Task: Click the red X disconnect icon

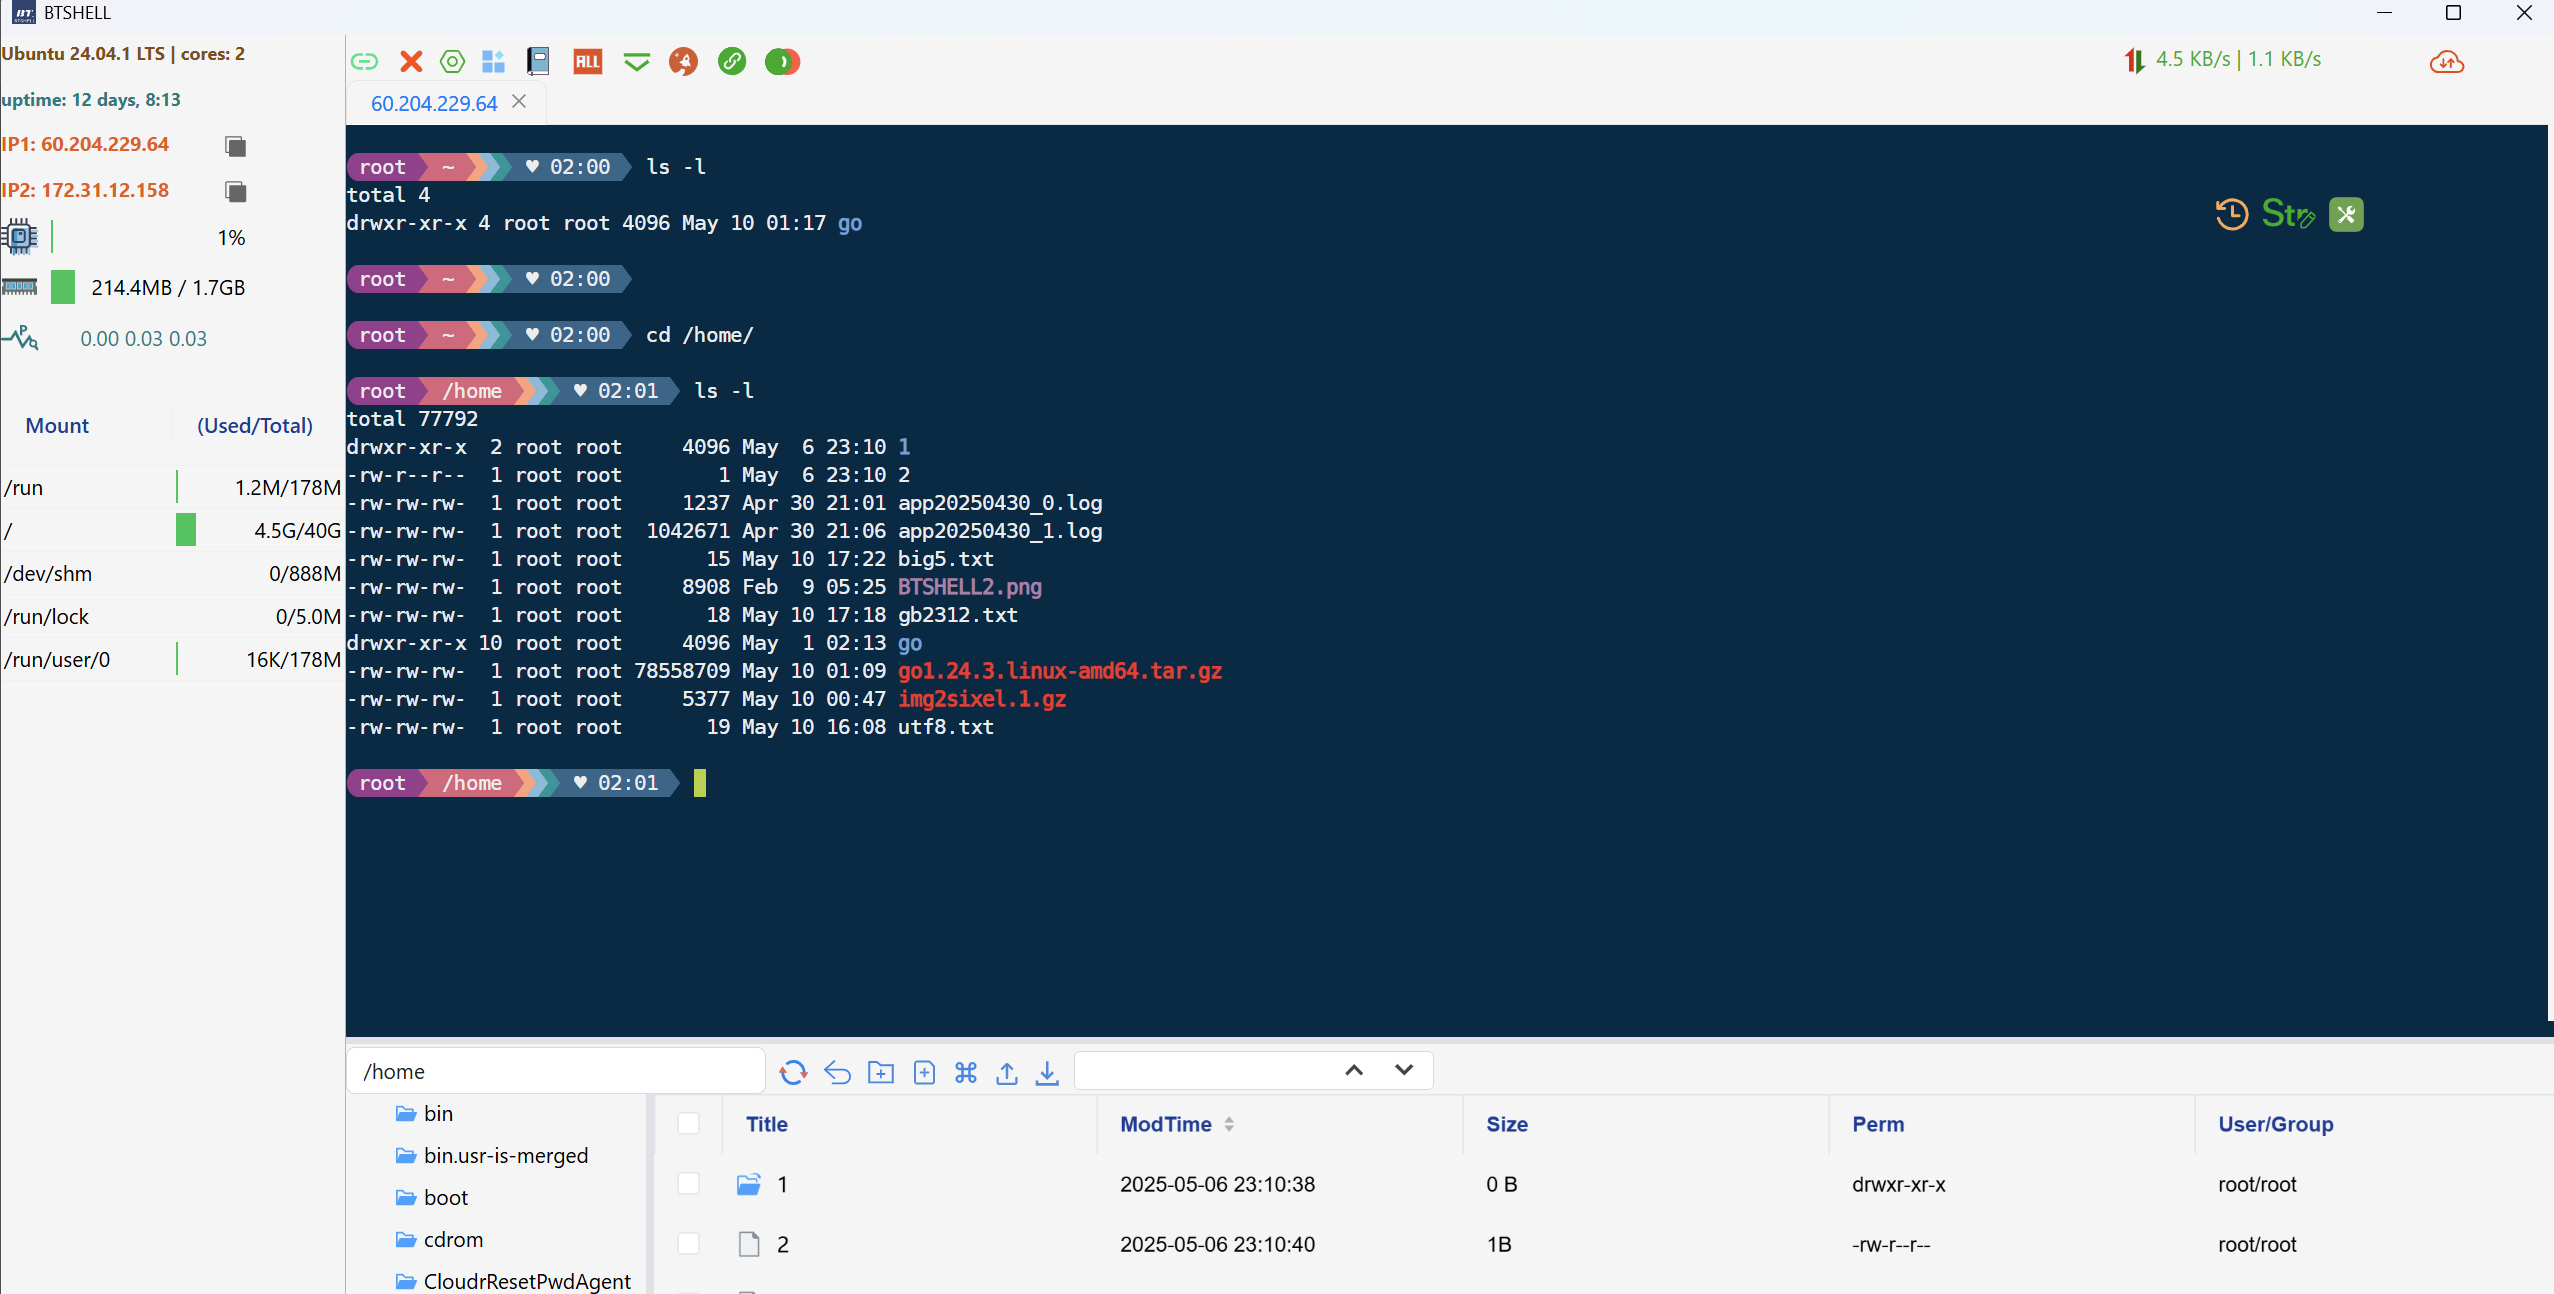Action: click(x=410, y=62)
